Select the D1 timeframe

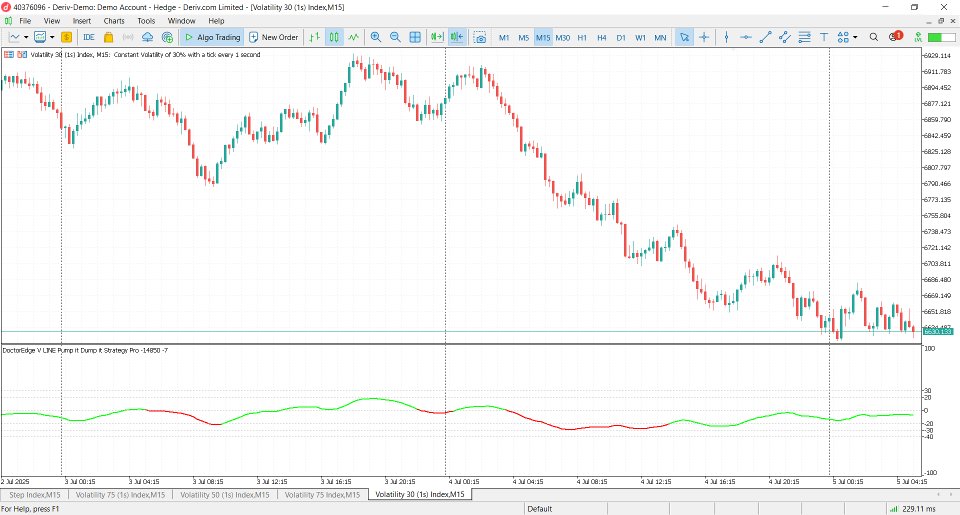pos(621,37)
